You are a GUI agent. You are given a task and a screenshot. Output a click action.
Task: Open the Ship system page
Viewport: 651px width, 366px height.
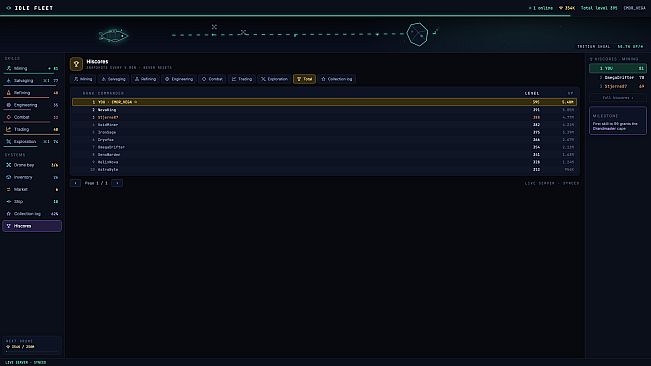point(32,202)
